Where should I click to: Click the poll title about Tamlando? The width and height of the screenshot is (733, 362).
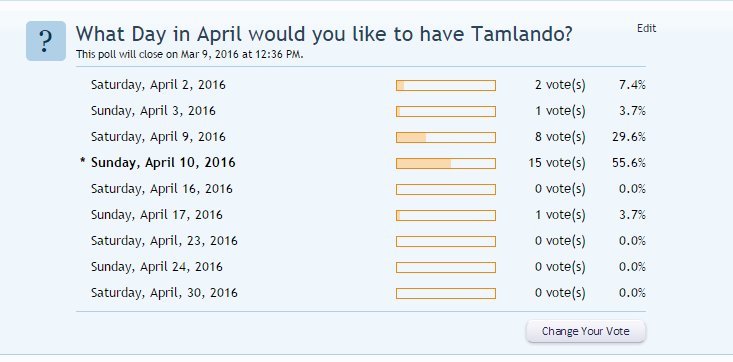click(324, 34)
